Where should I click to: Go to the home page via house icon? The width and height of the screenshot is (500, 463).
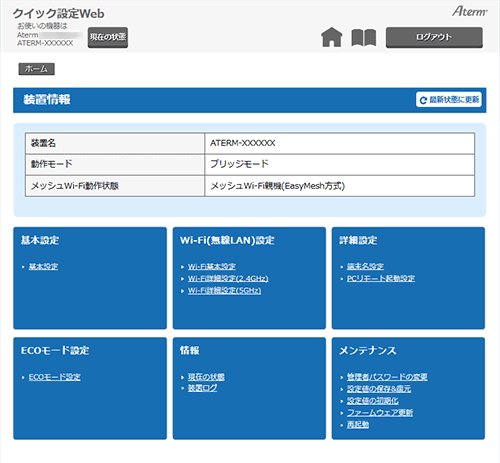(332, 37)
